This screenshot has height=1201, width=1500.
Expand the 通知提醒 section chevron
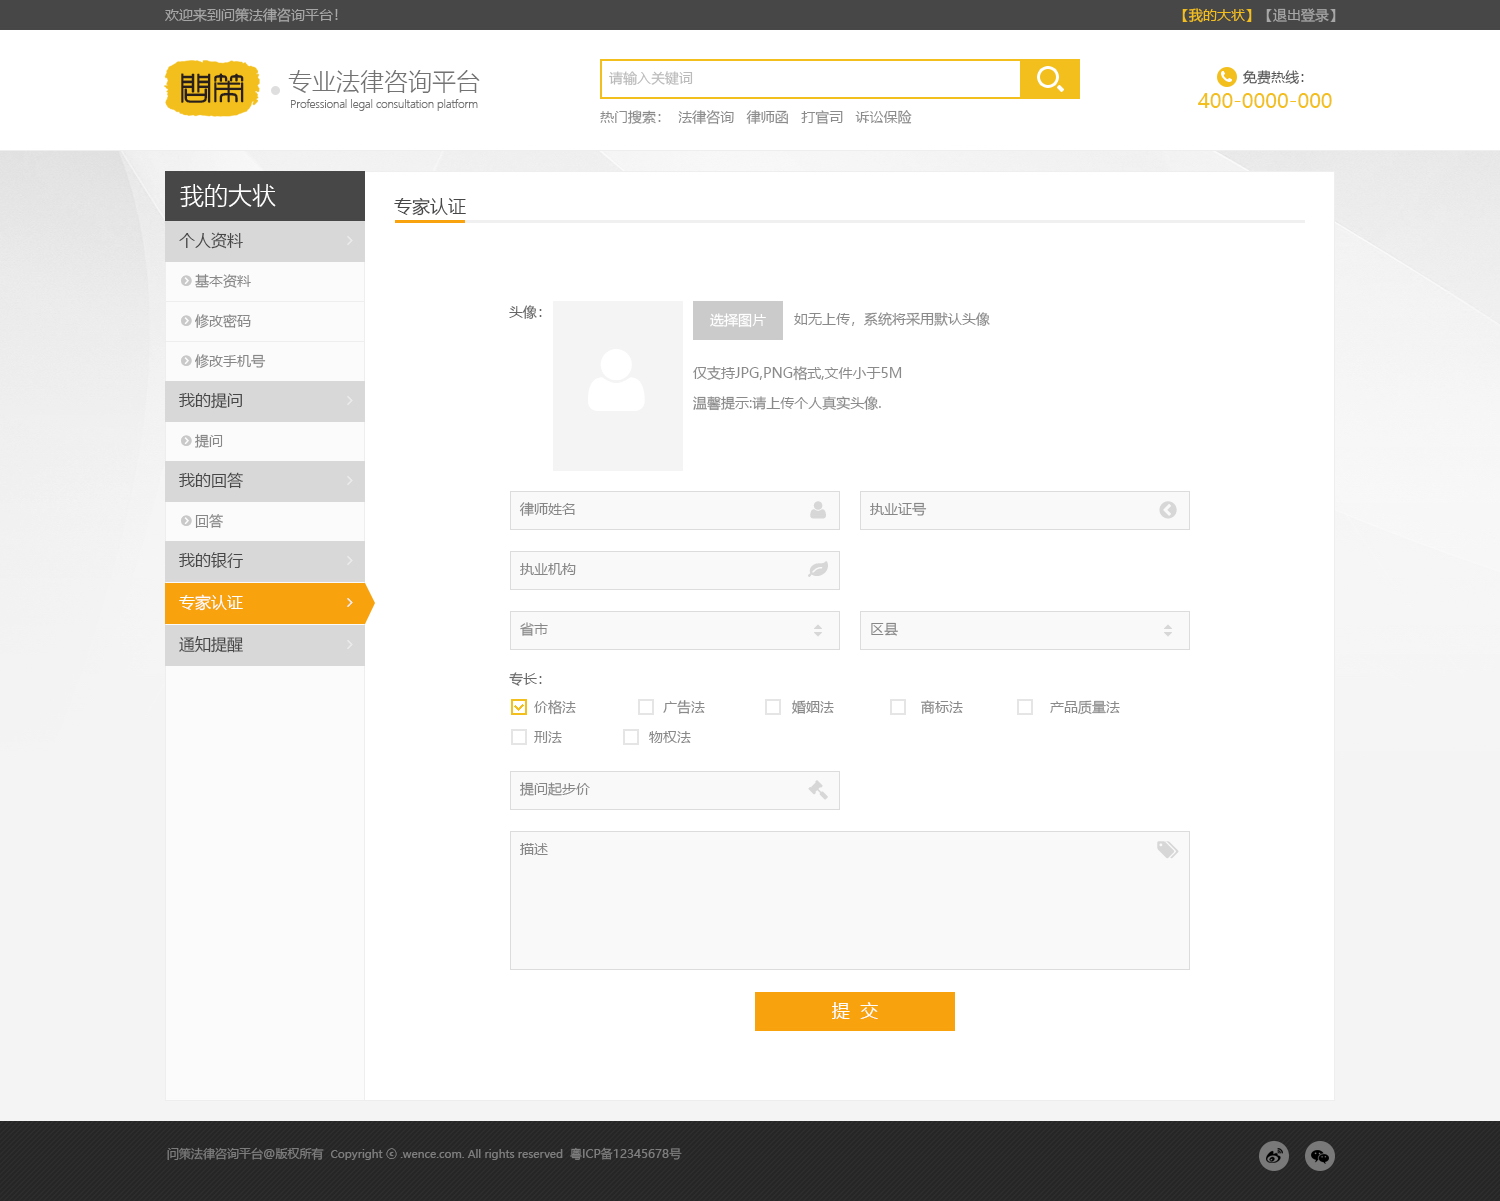tap(349, 645)
